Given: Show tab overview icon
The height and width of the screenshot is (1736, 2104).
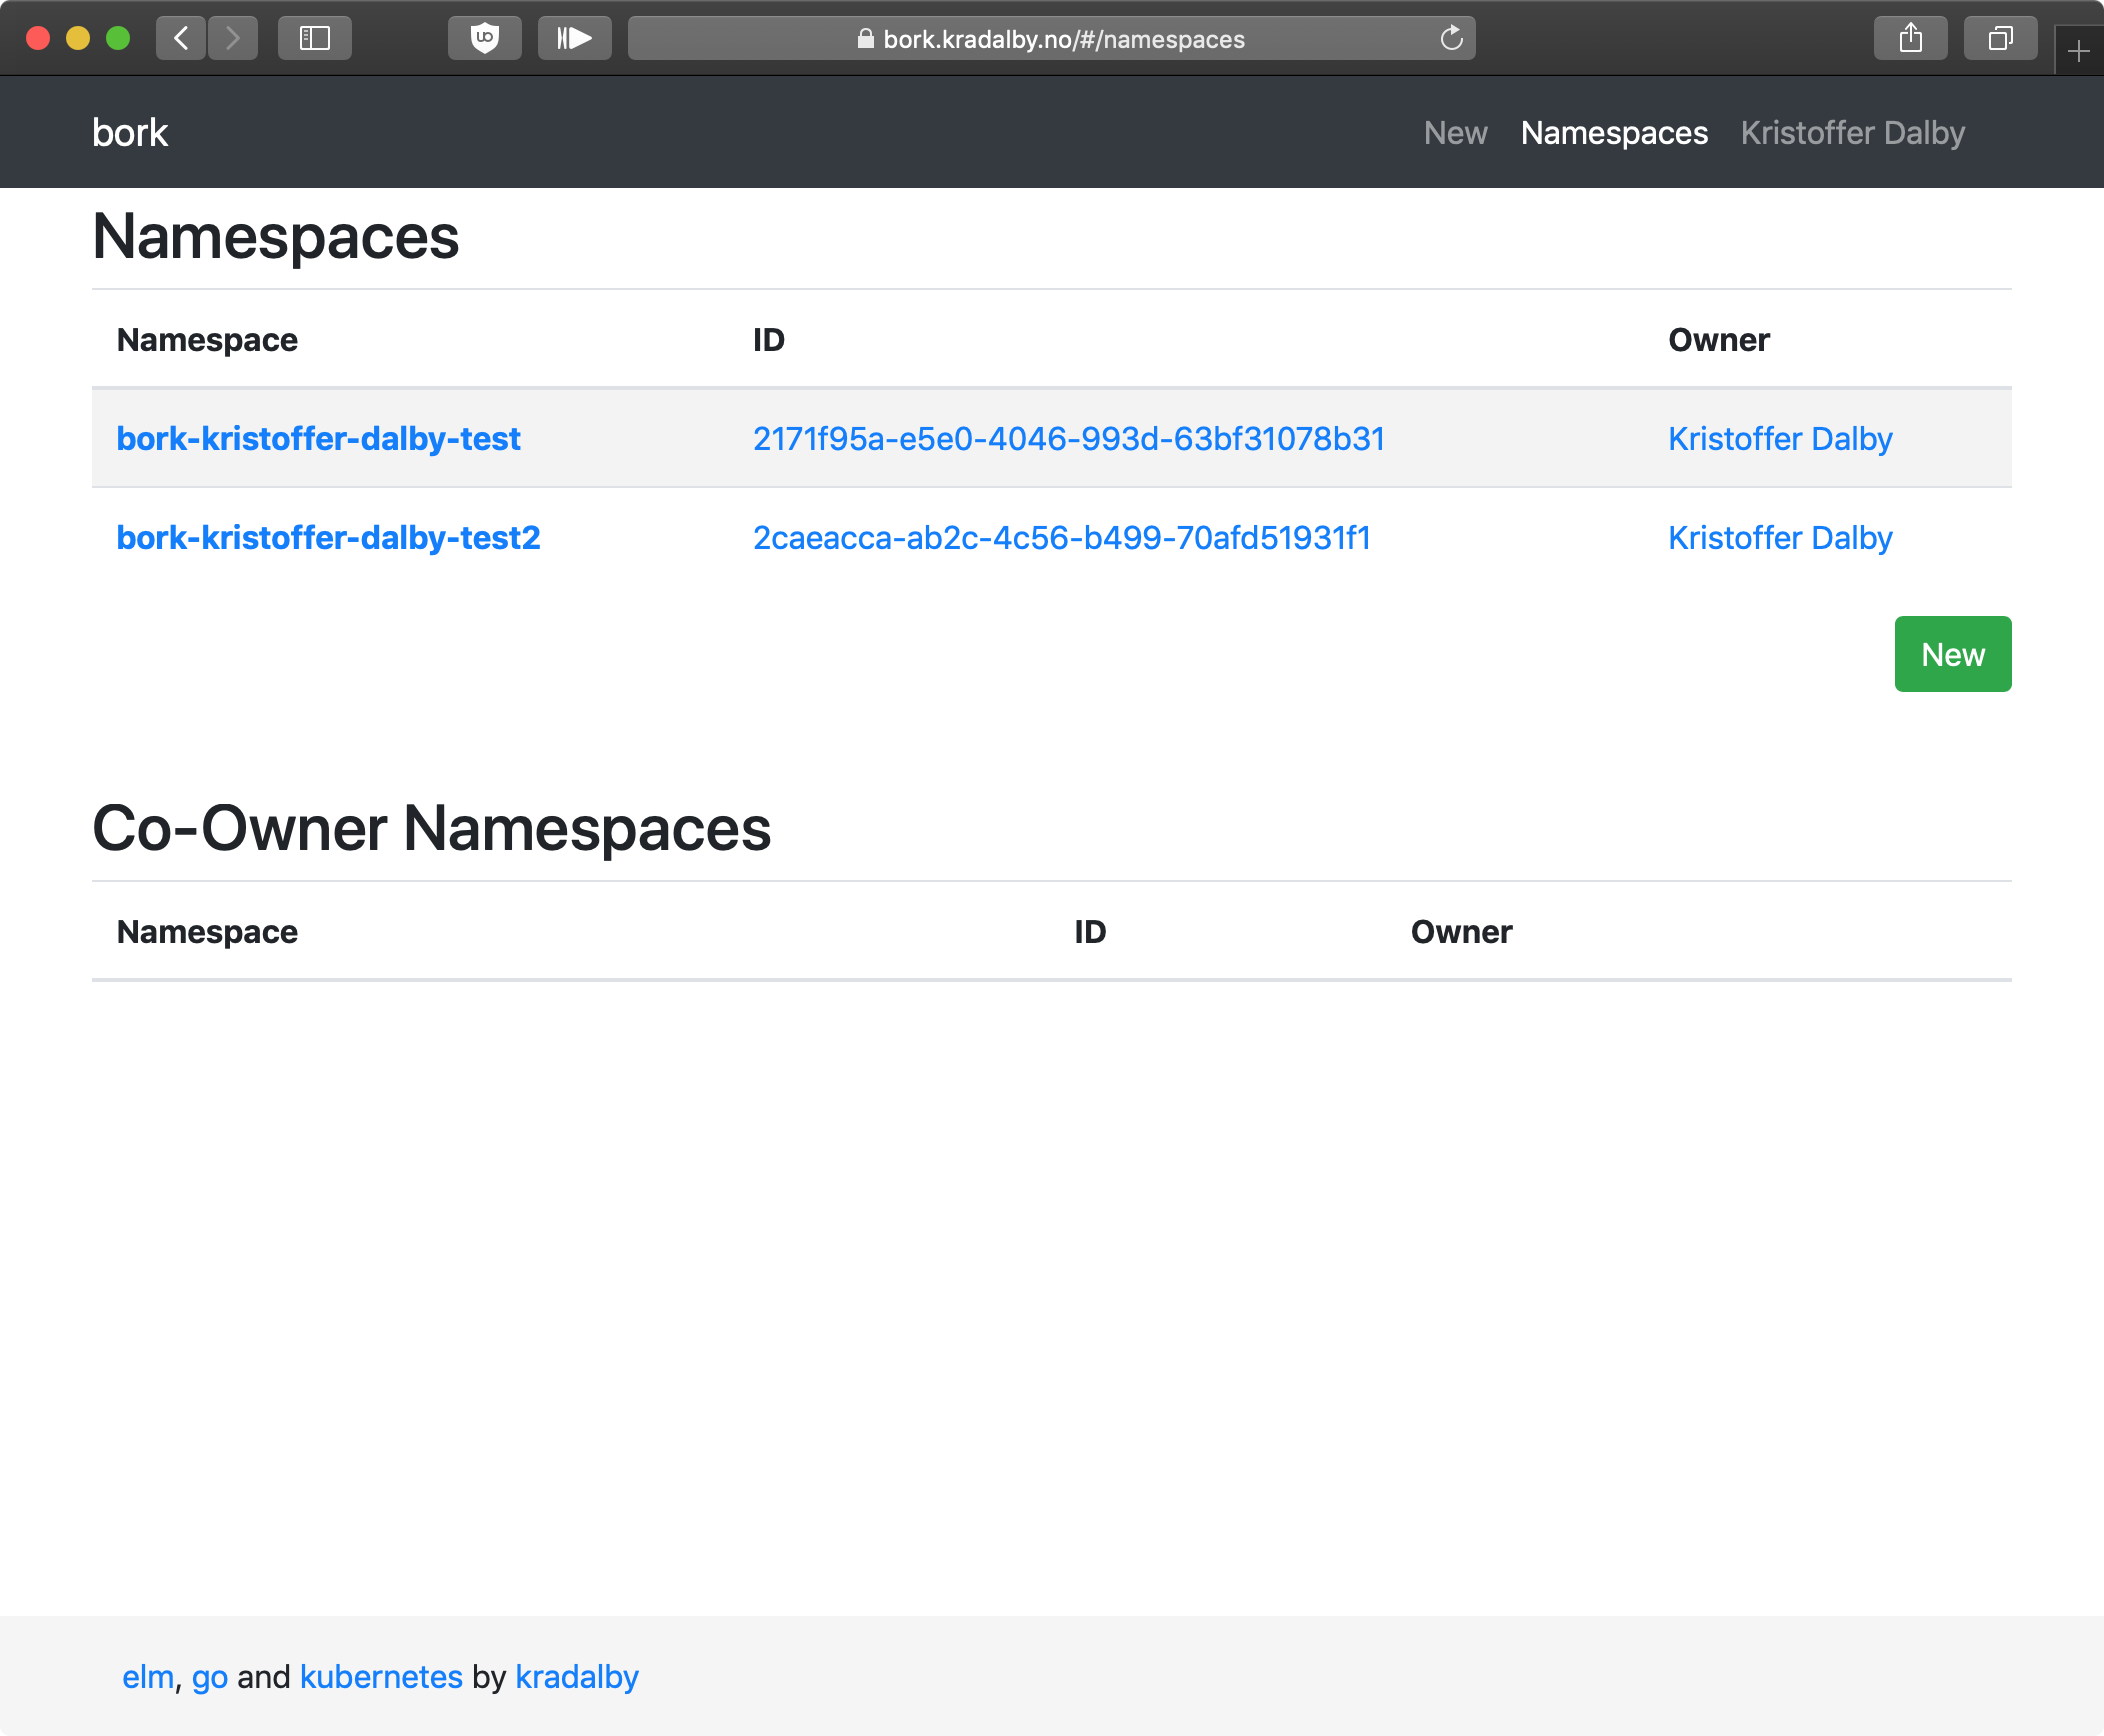Looking at the screenshot, I should [2000, 39].
